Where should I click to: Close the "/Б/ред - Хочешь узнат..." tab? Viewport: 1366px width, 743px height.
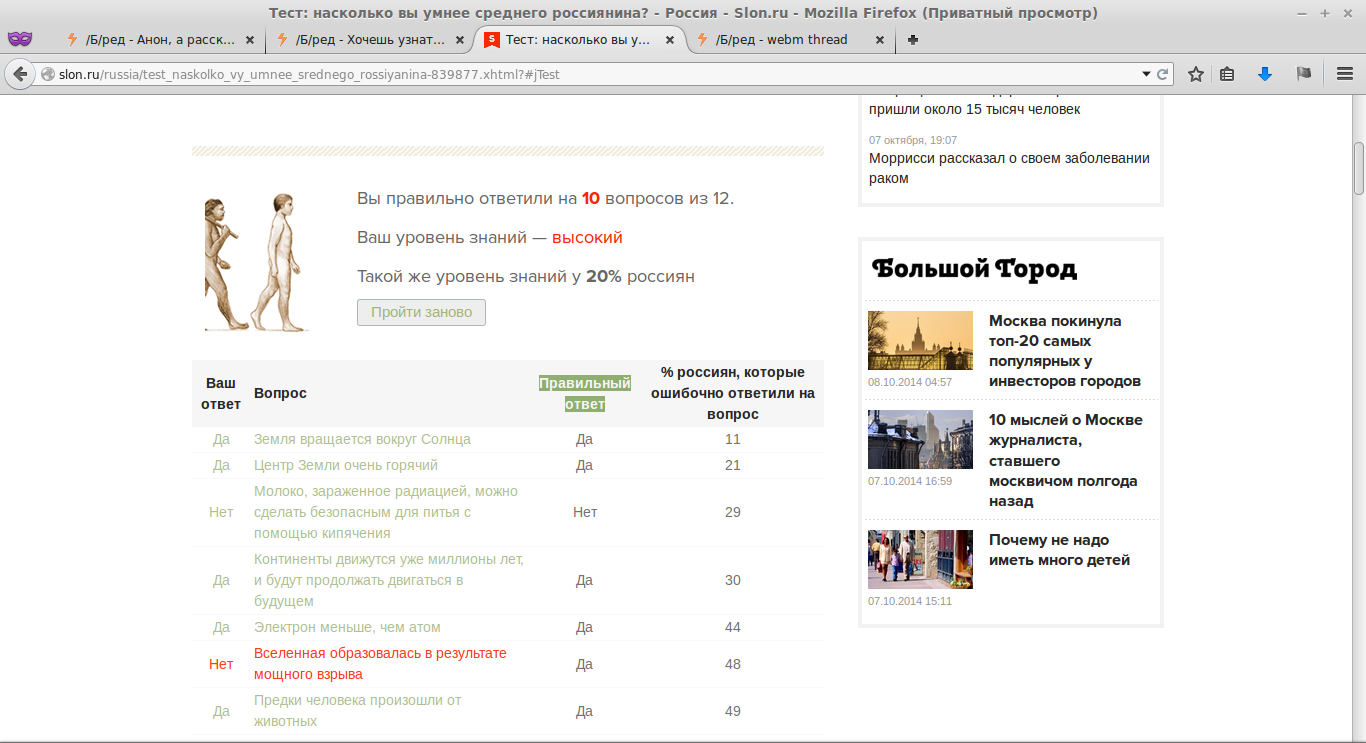(459, 40)
